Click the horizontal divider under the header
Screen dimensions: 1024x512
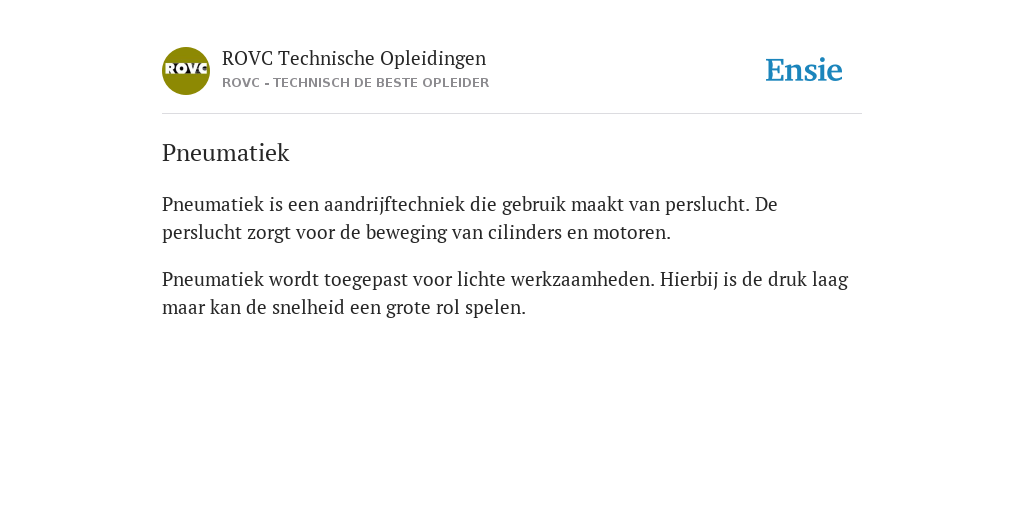coord(512,114)
